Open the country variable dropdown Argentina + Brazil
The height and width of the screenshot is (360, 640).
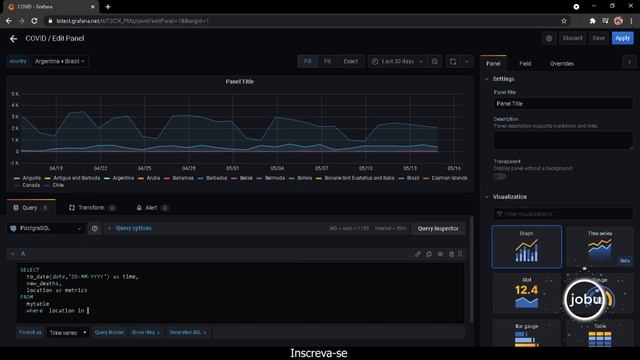point(60,61)
